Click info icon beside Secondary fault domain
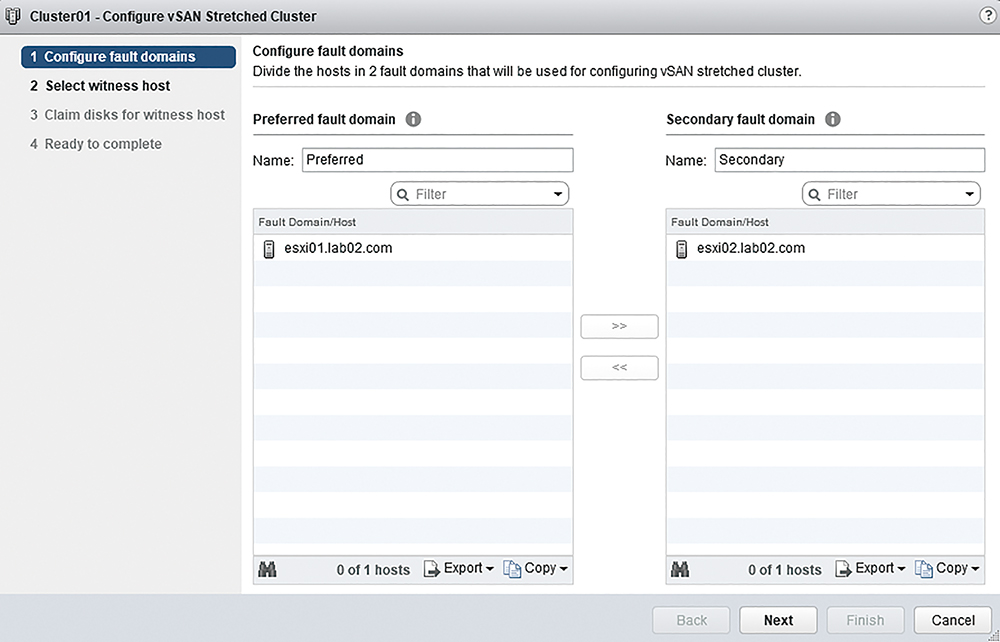Image resolution: width=1000 pixels, height=642 pixels. (x=832, y=119)
